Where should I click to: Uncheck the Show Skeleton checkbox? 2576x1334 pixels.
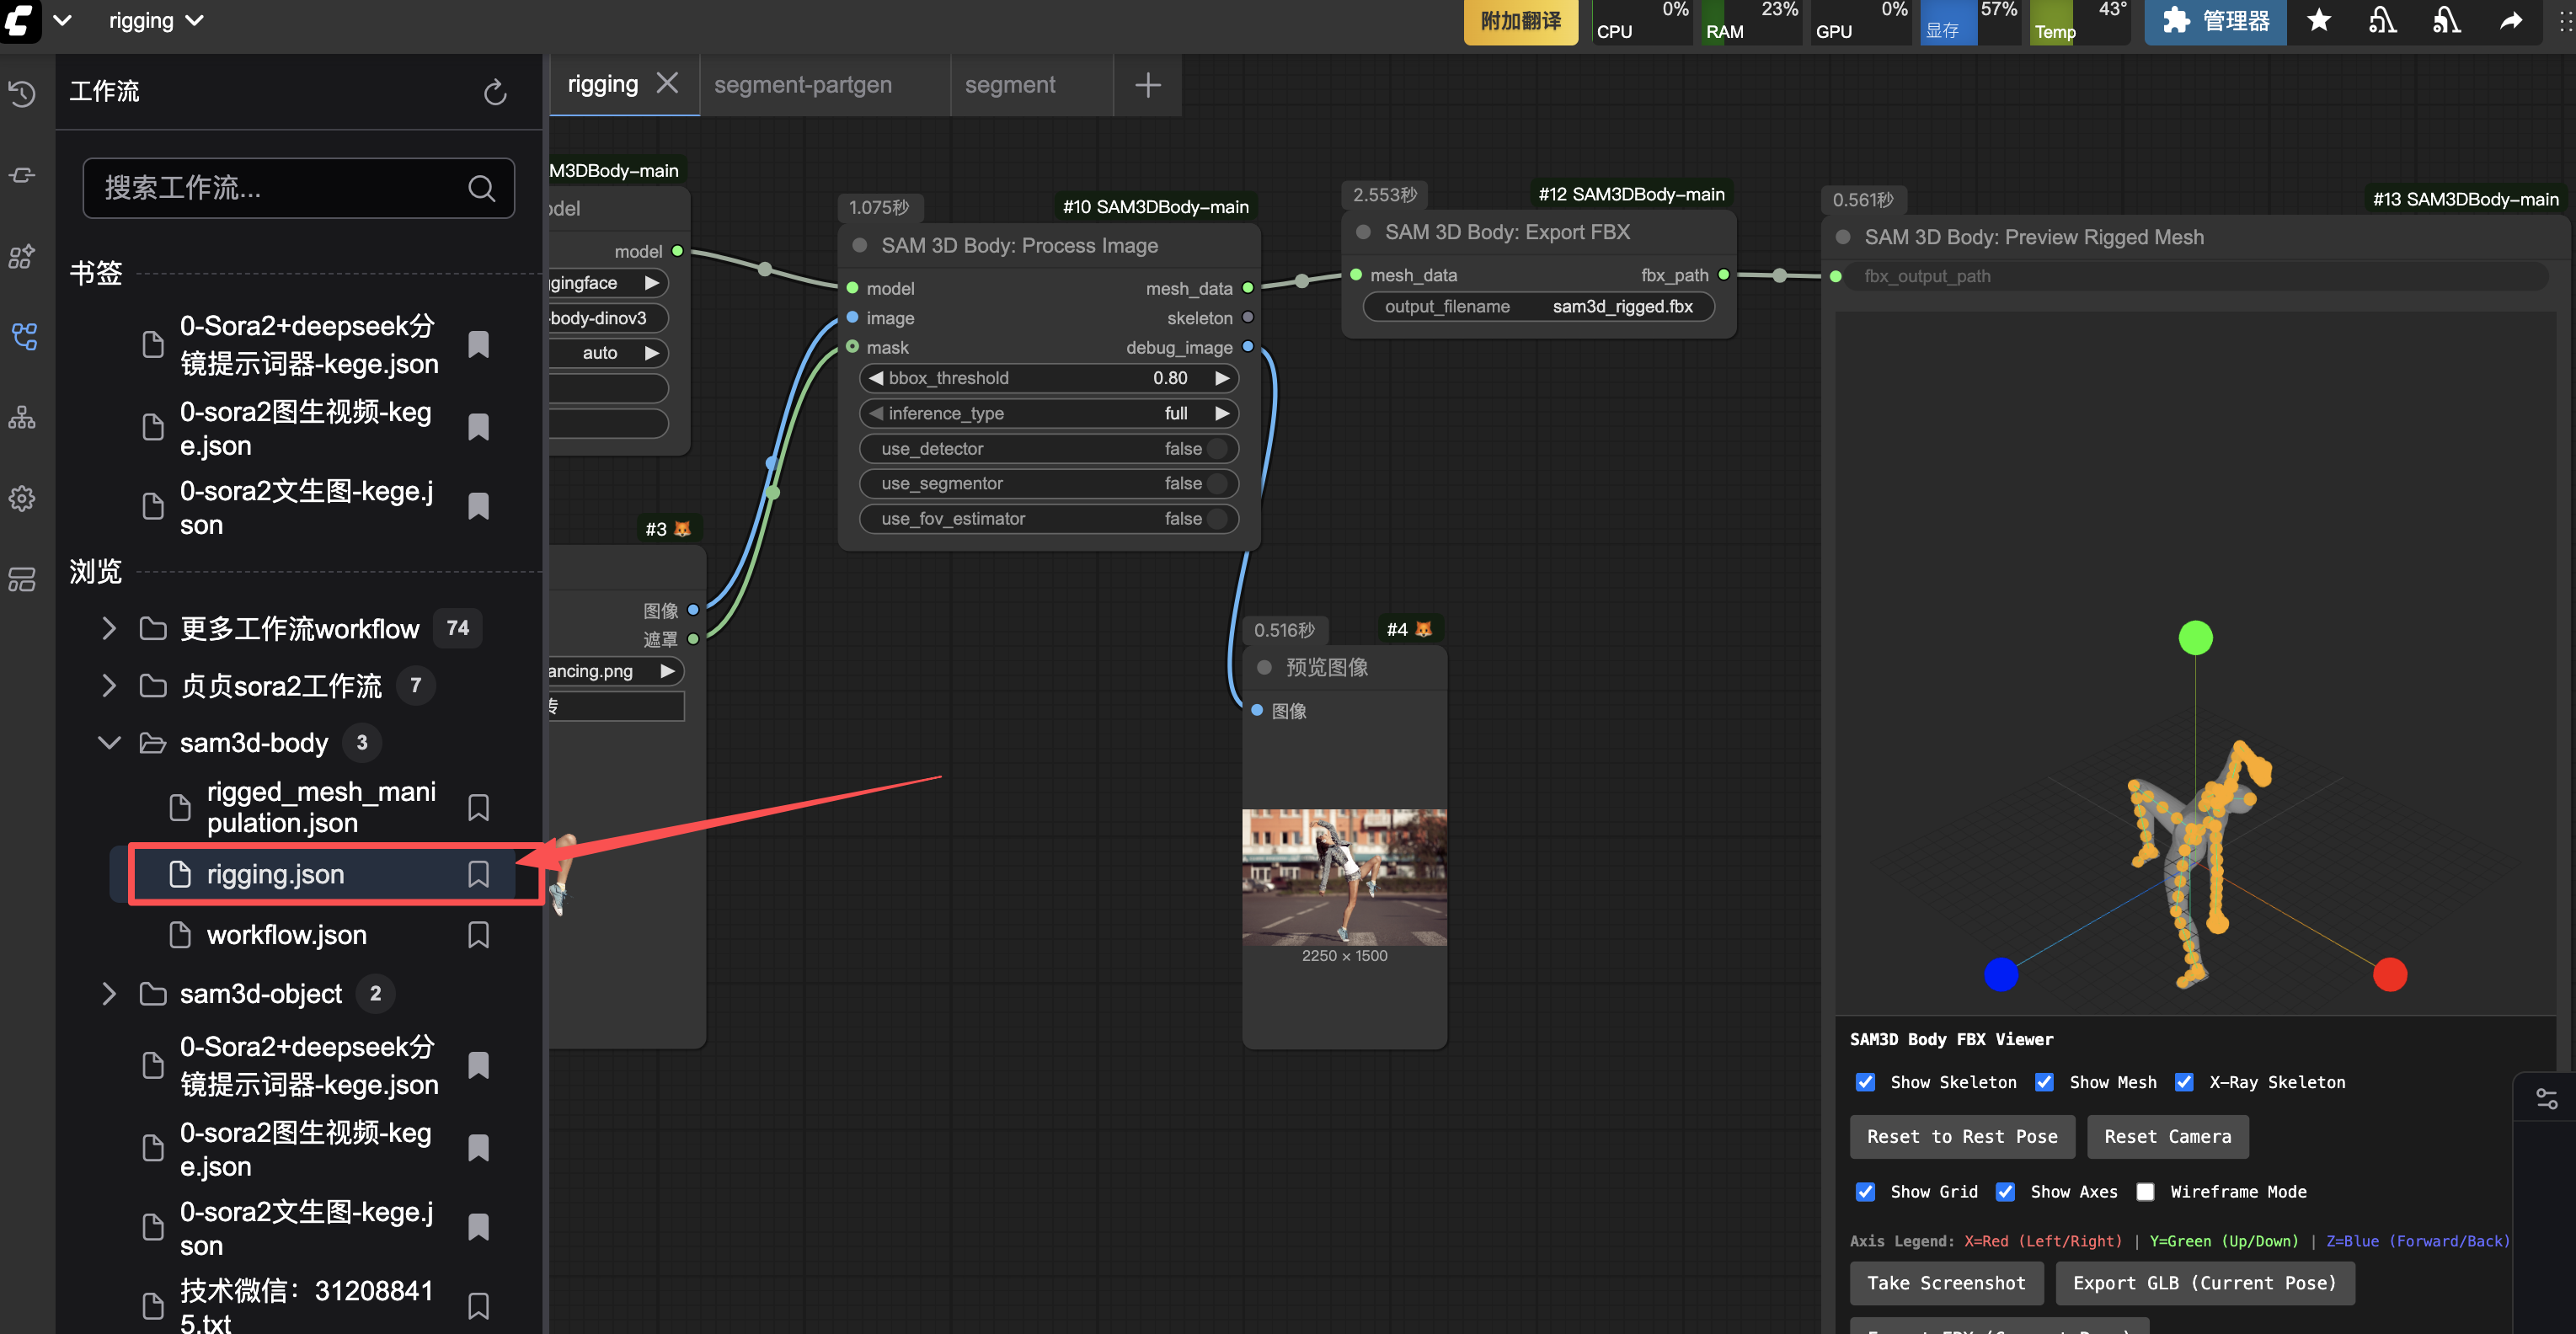1865,1082
